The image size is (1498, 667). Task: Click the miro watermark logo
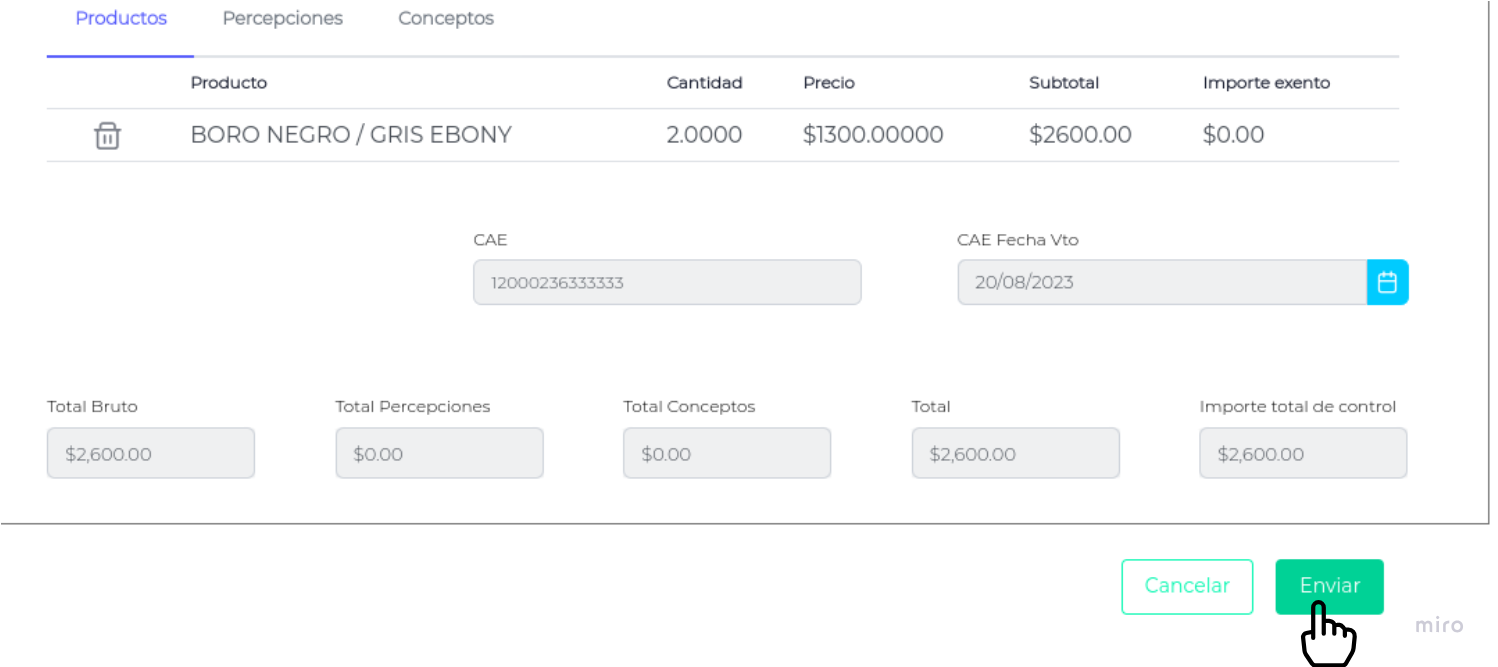(1439, 626)
